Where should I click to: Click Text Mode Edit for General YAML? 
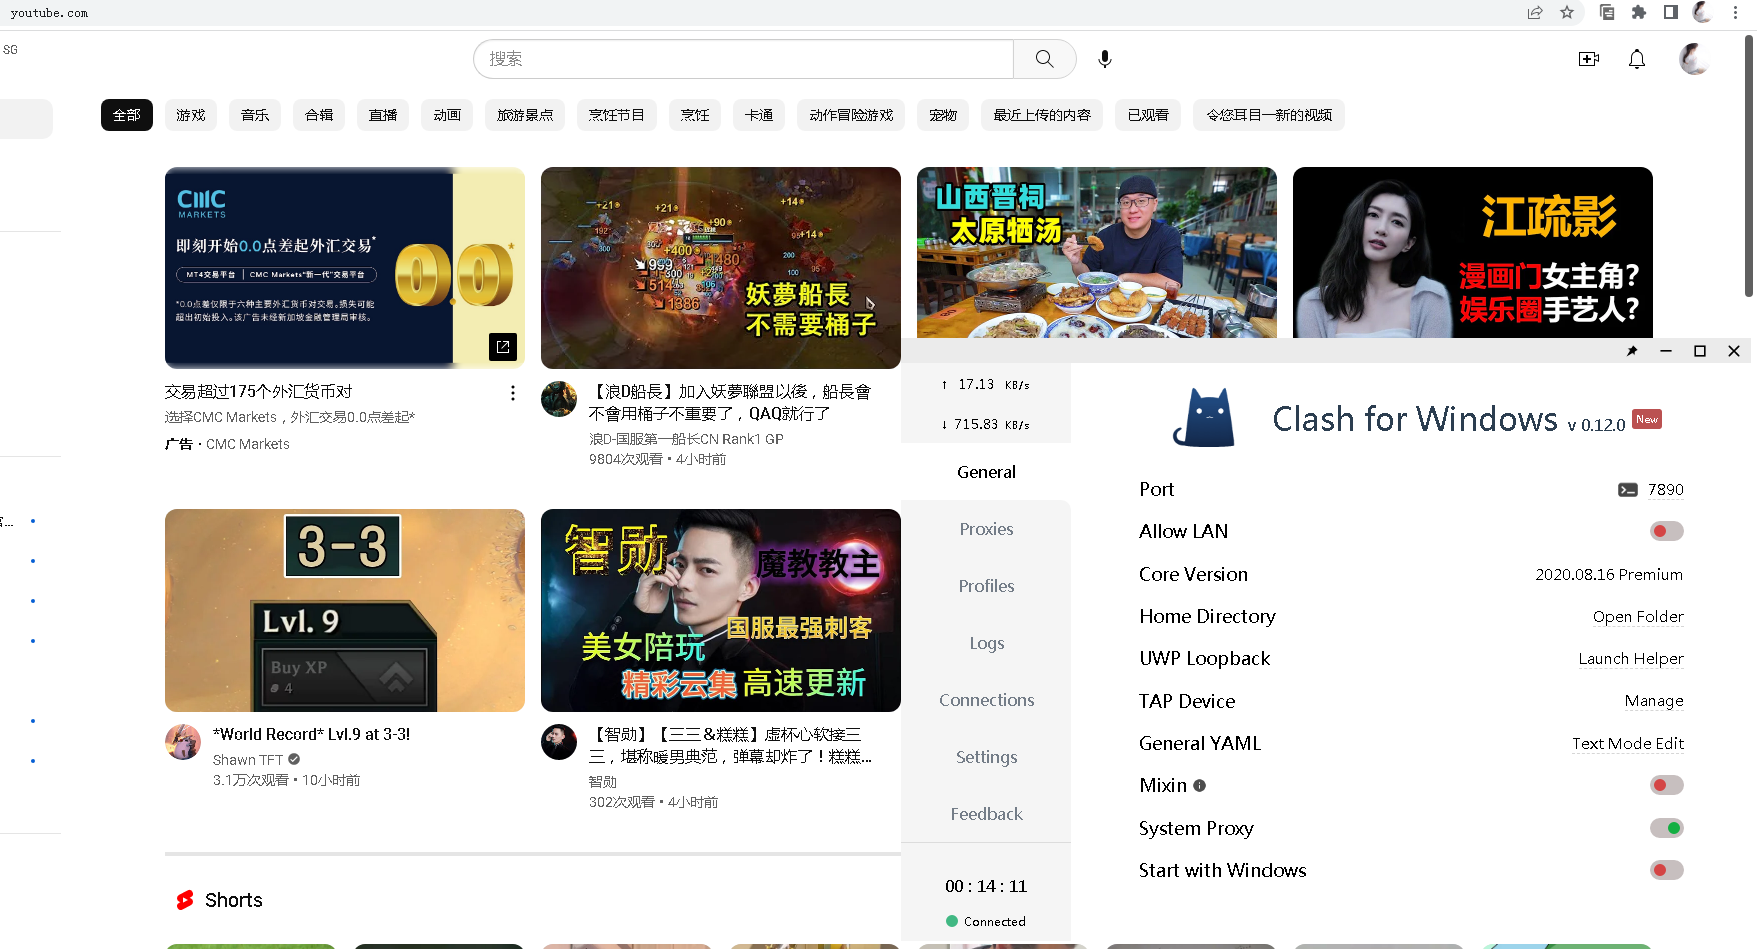[x=1628, y=744]
